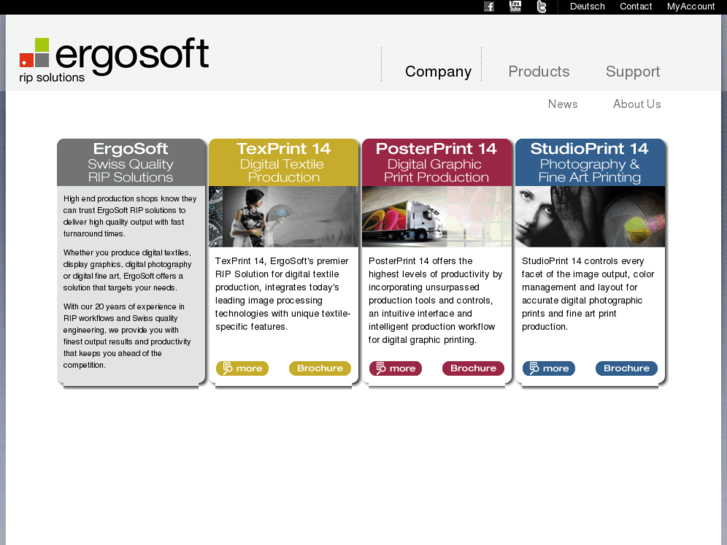727x545 pixels.
Task: Select the News submenu item
Action: (x=562, y=104)
